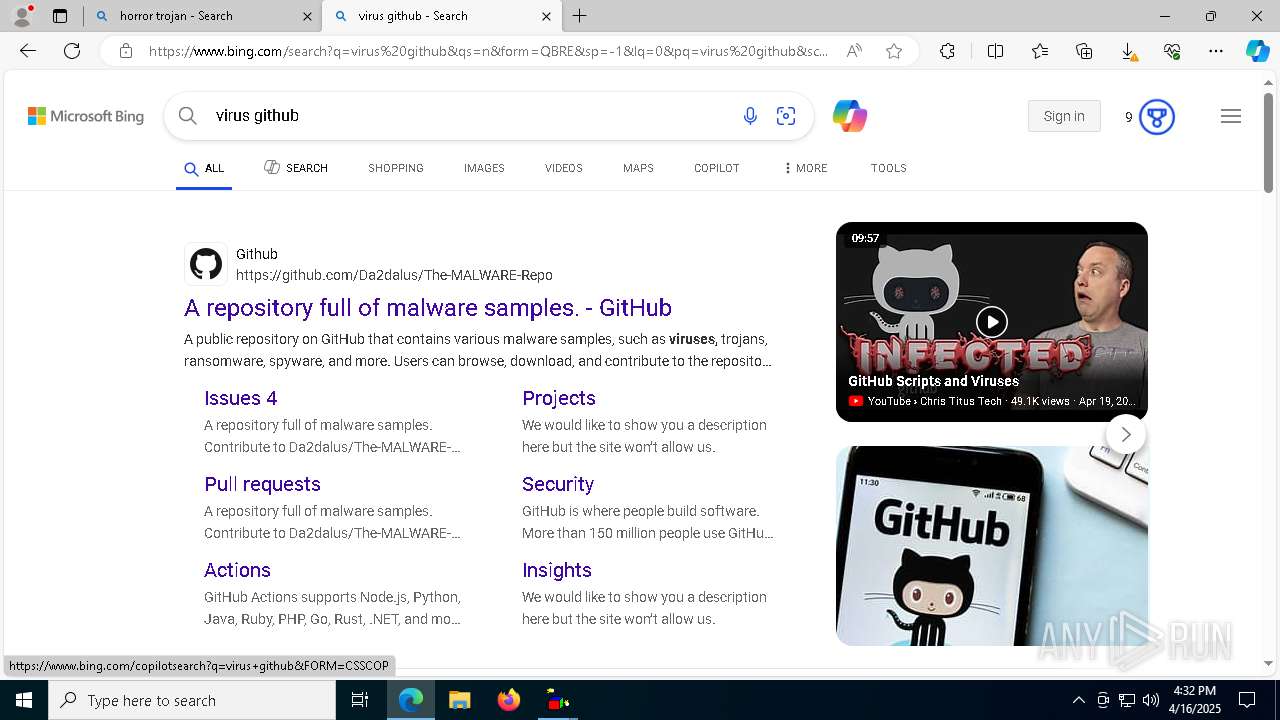
Task: Open the 4:32 PM clock and date
Action: pos(1194,700)
